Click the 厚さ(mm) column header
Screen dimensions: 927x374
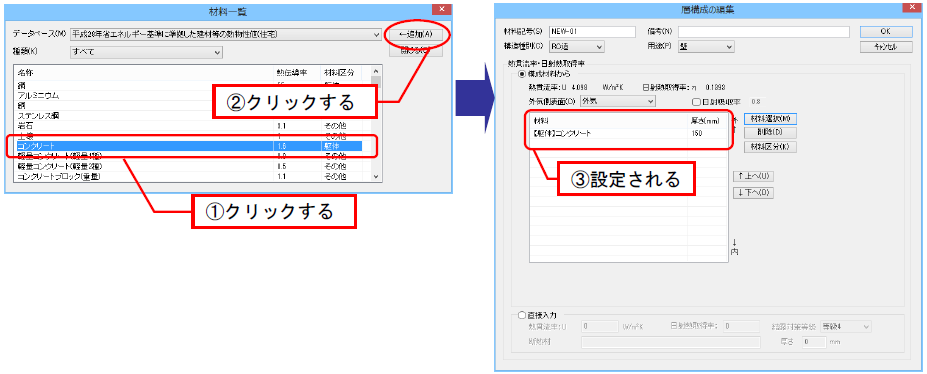[704, 121]
